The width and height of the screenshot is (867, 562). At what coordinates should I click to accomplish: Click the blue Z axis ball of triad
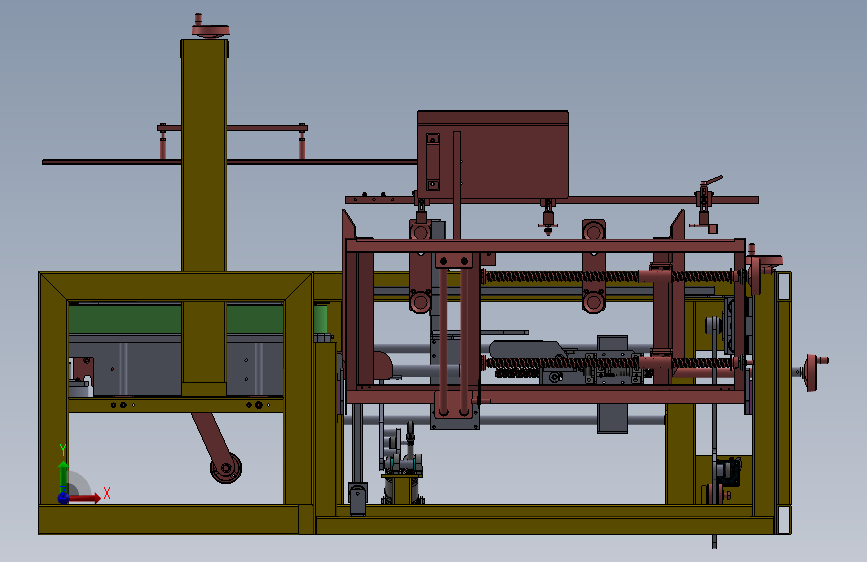[64, 498]
